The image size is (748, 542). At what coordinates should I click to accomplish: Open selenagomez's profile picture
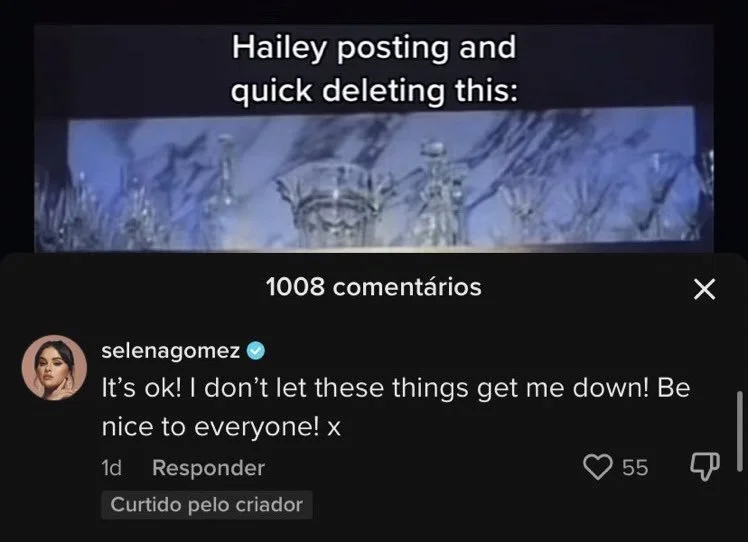coord(54,367)
